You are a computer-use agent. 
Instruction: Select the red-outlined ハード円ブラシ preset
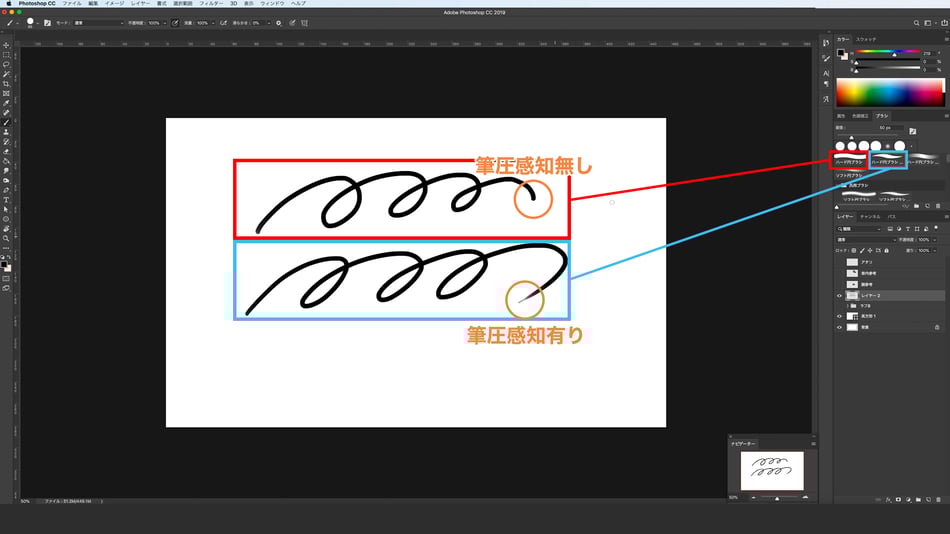click(851, 161)
